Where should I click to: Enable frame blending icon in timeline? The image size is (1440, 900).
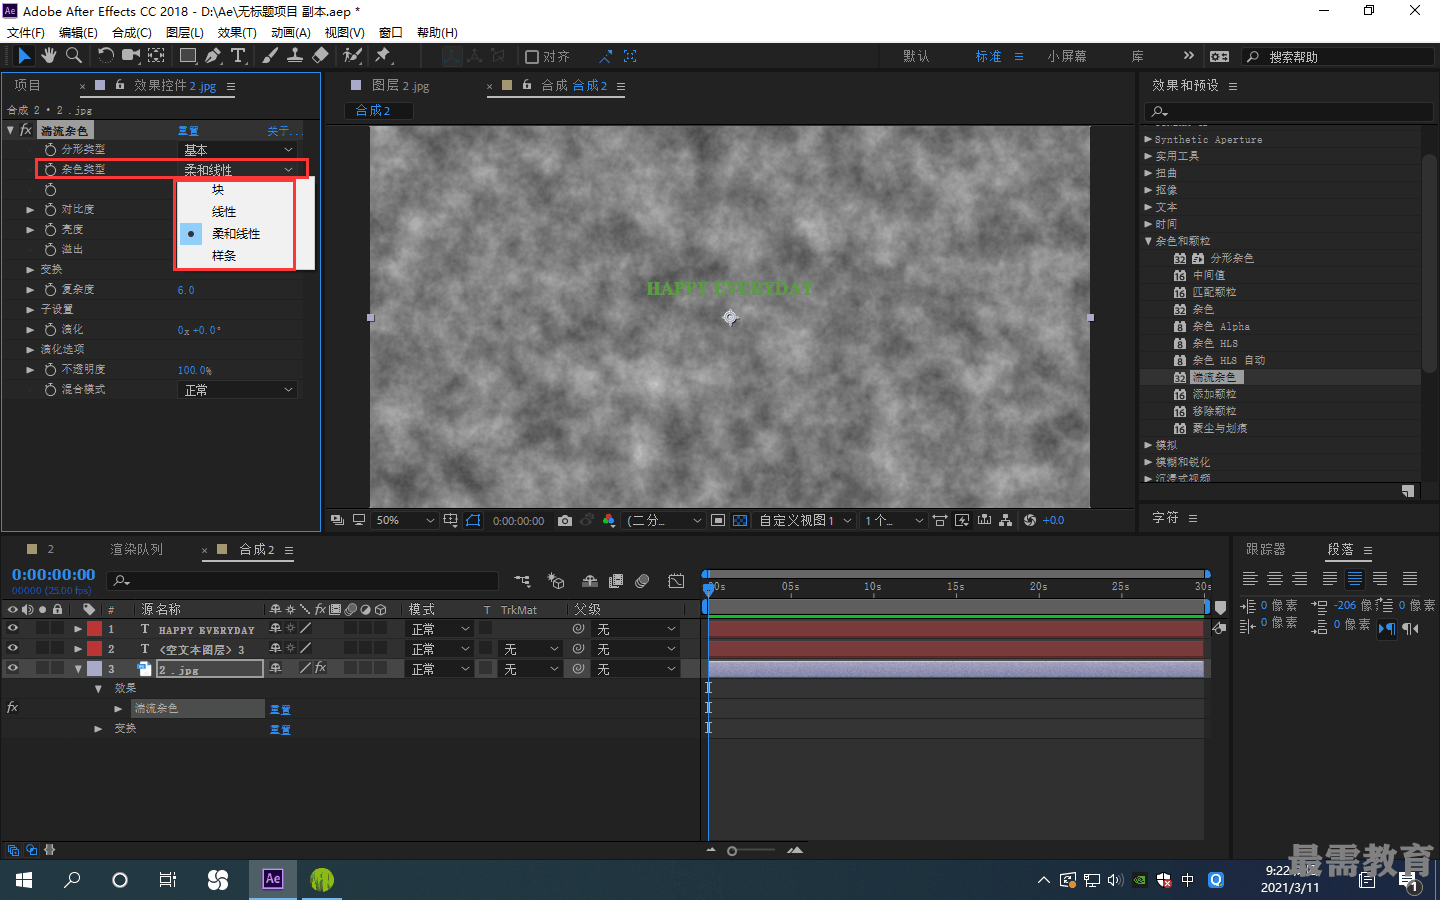pyautogui.click(x=616, y=581)
